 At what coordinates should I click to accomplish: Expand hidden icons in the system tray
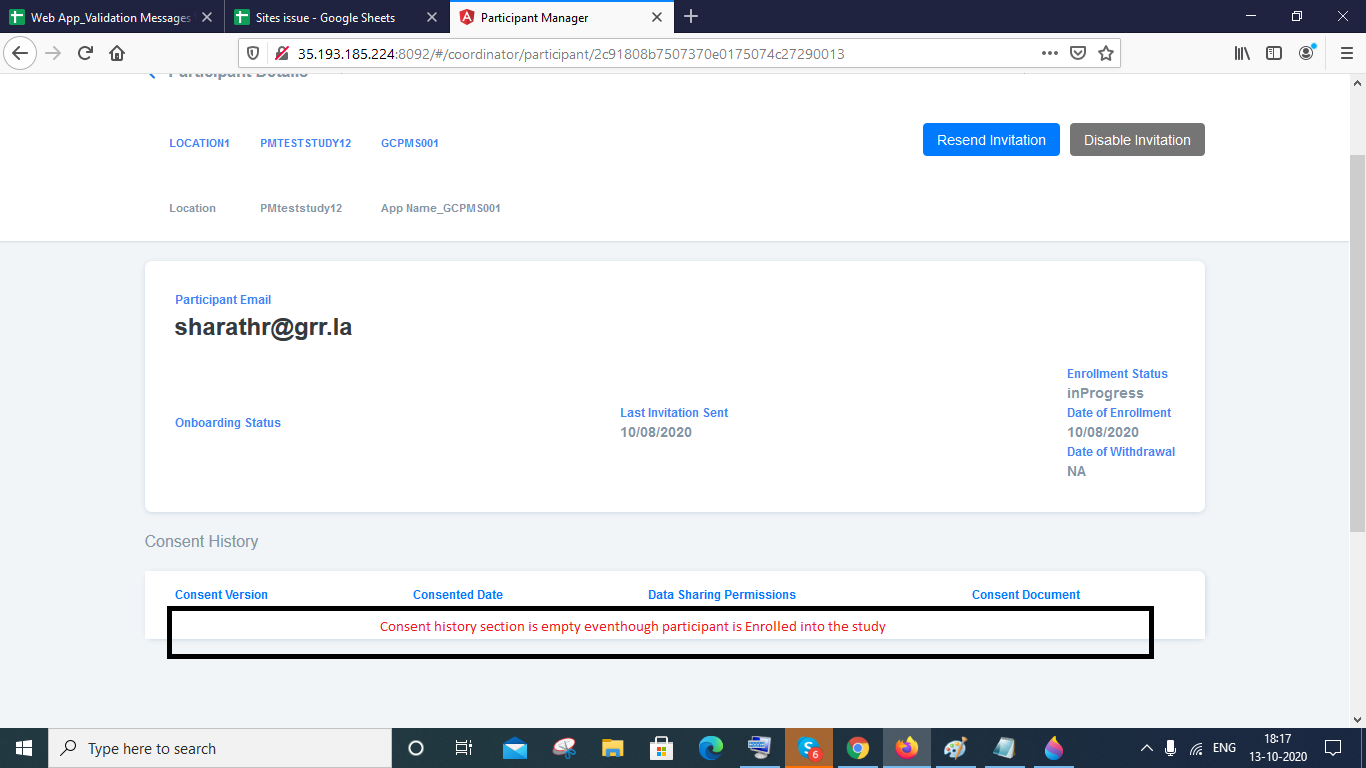1146,747
